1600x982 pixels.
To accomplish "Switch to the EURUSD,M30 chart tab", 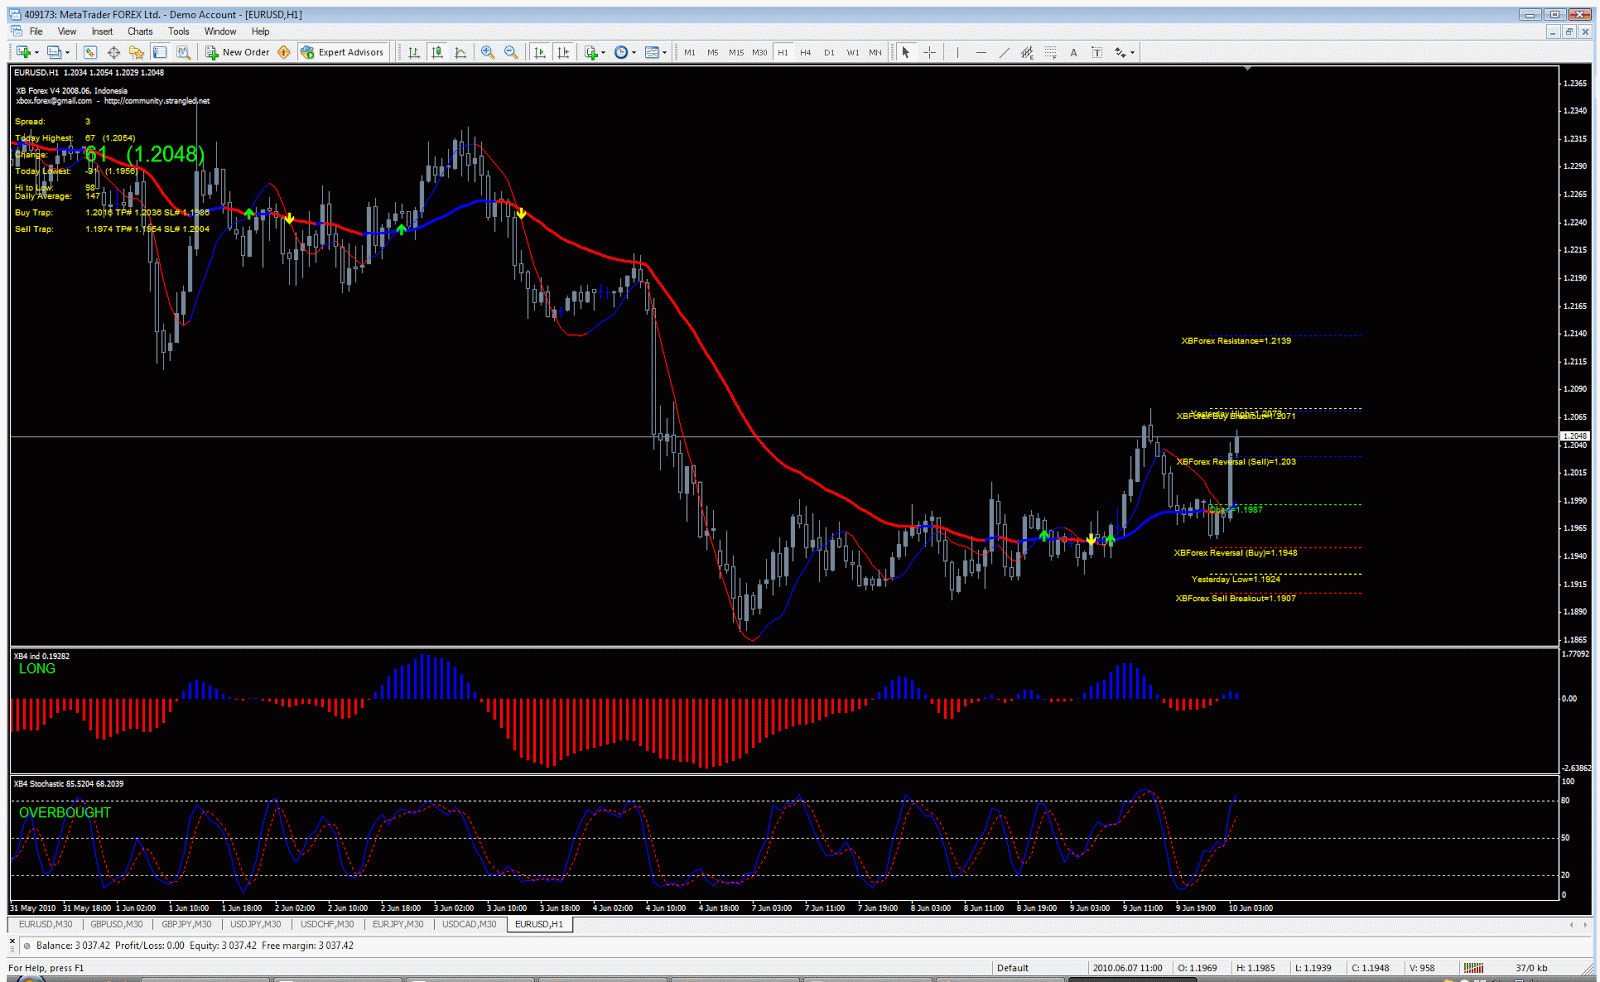I will point(45,924).
